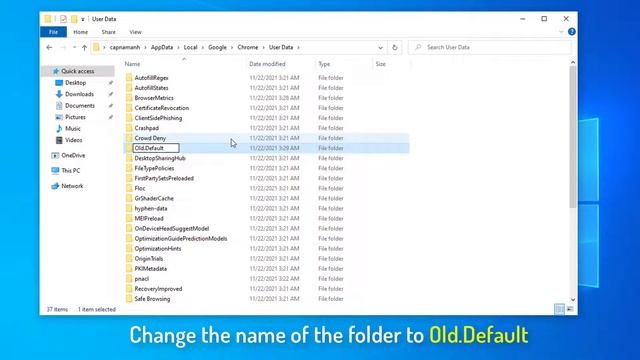Click the Search User Data field
Screen dimensions: 640x360
pos(490,47)
